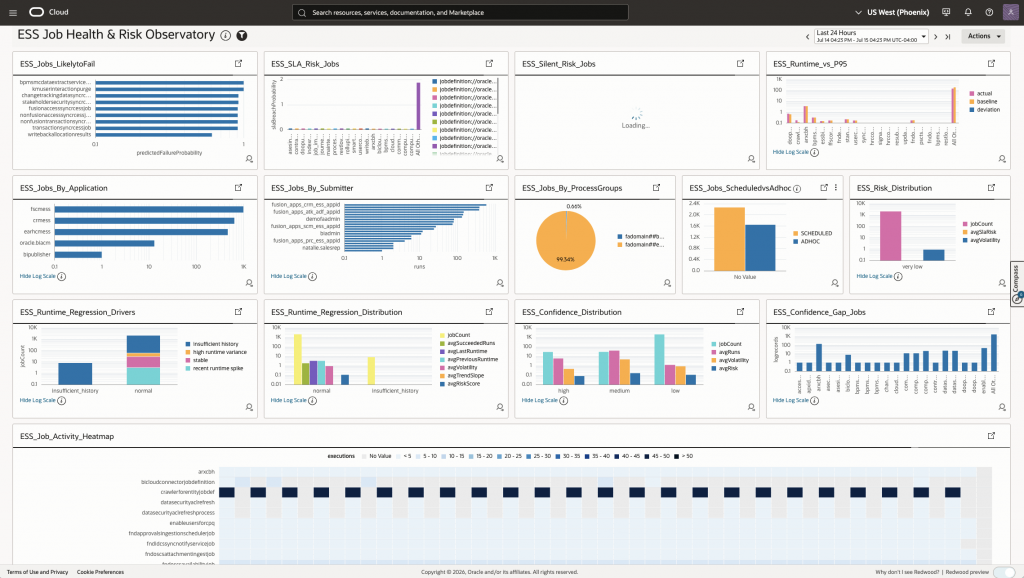Open Terms of Use and Privacy link
This screenshot has width=1024, height=578.
[x=37, y=572]
